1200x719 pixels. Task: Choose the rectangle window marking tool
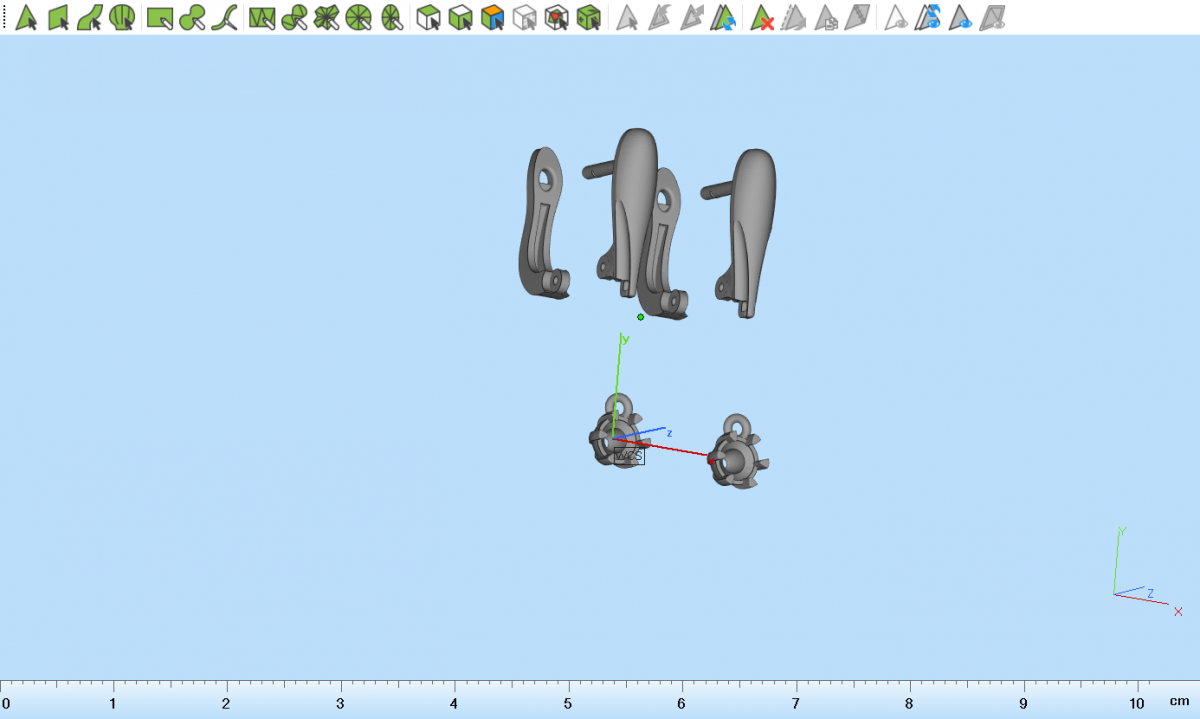pyautogui.click(x=159, y=17)
